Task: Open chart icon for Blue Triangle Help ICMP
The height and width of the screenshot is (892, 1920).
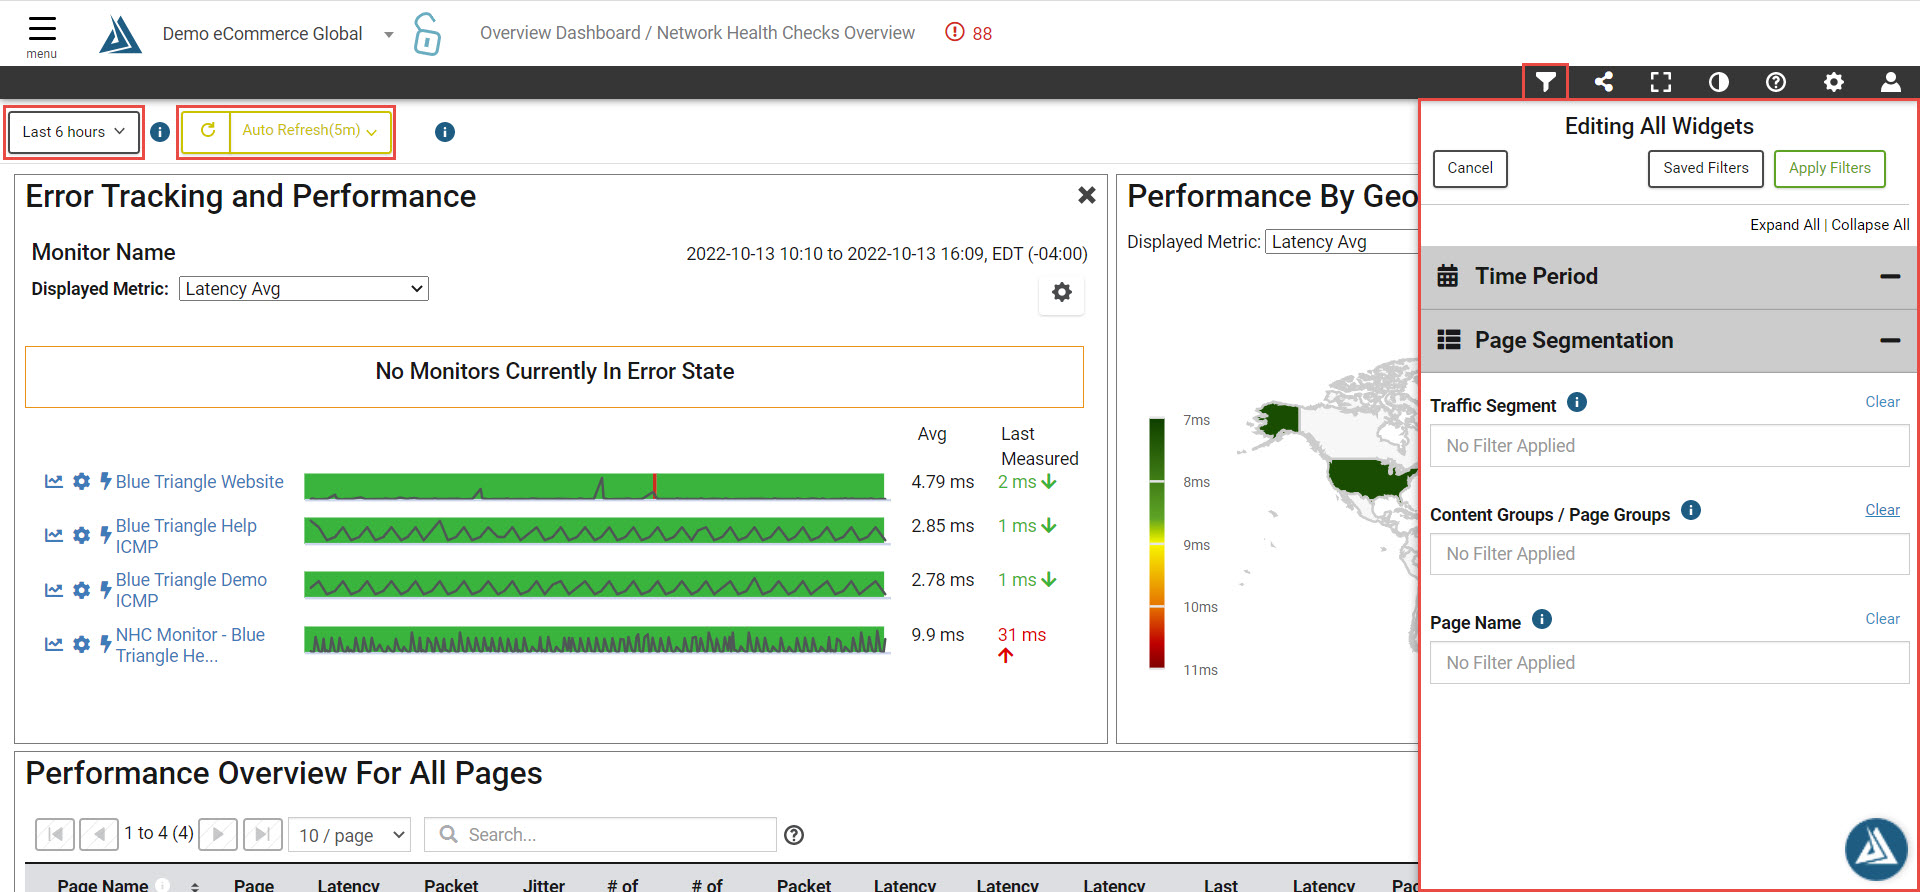Action: 54,536
